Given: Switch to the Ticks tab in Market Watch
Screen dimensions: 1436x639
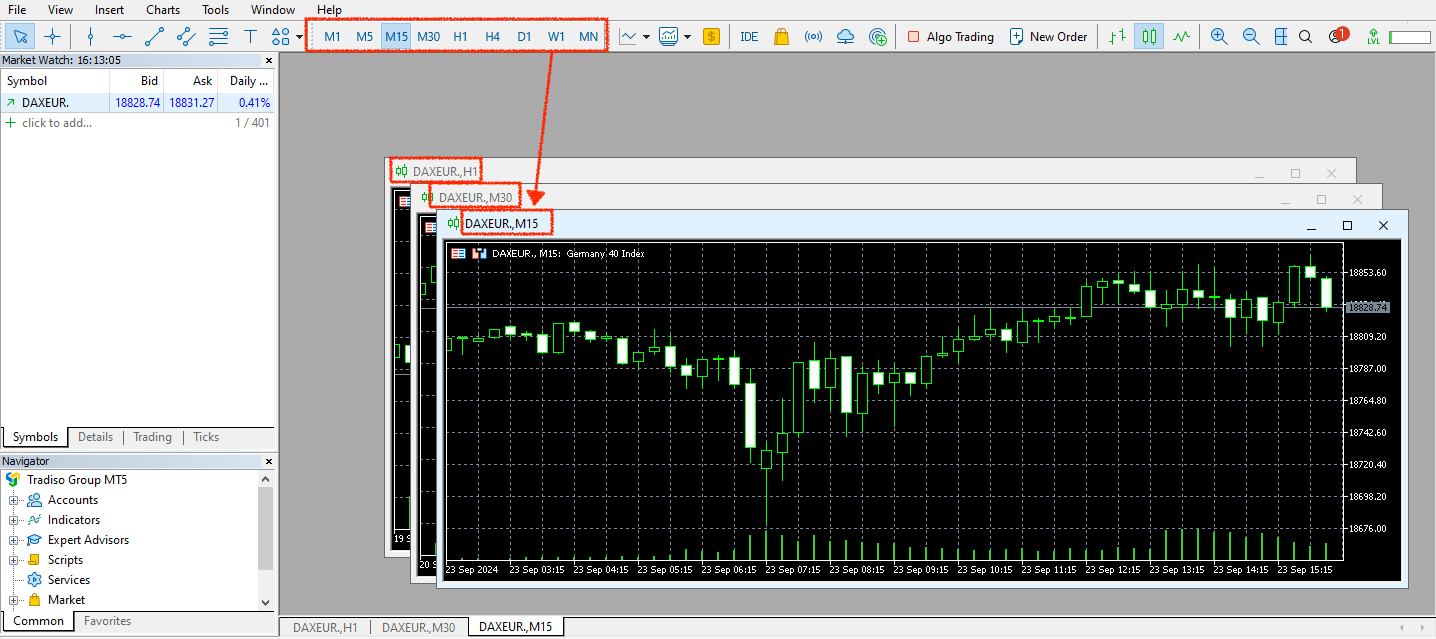Looking at the screenshot, I should [x=205, y=436].
